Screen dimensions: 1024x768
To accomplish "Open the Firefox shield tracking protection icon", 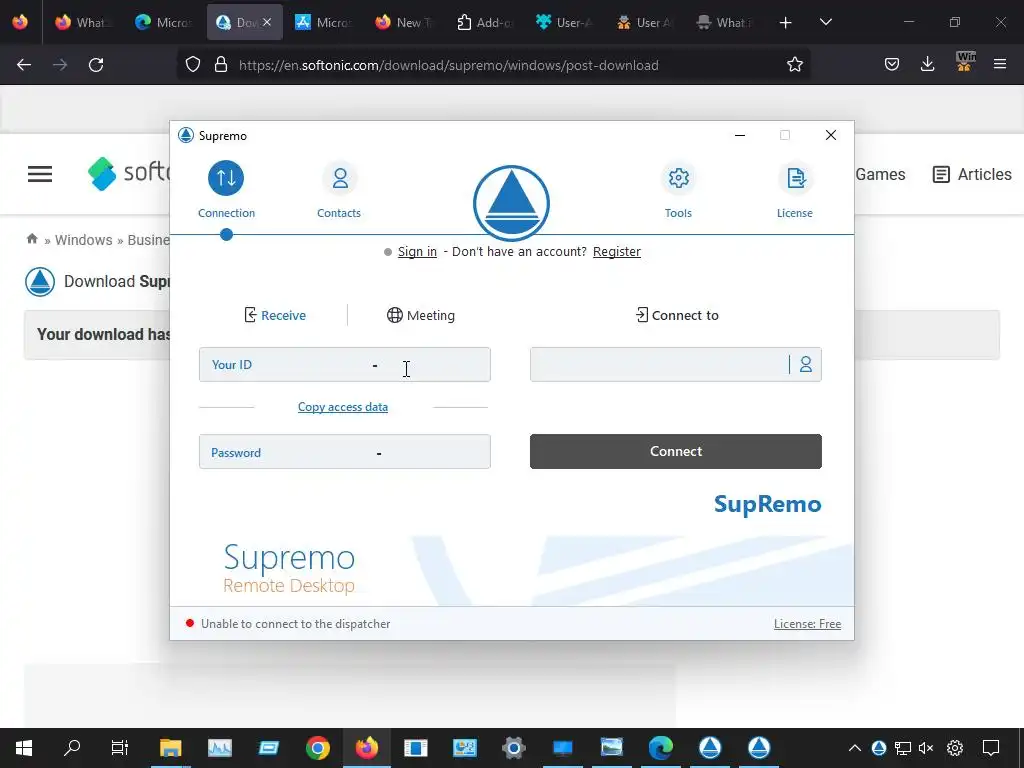I will click(x=193, y=65).
